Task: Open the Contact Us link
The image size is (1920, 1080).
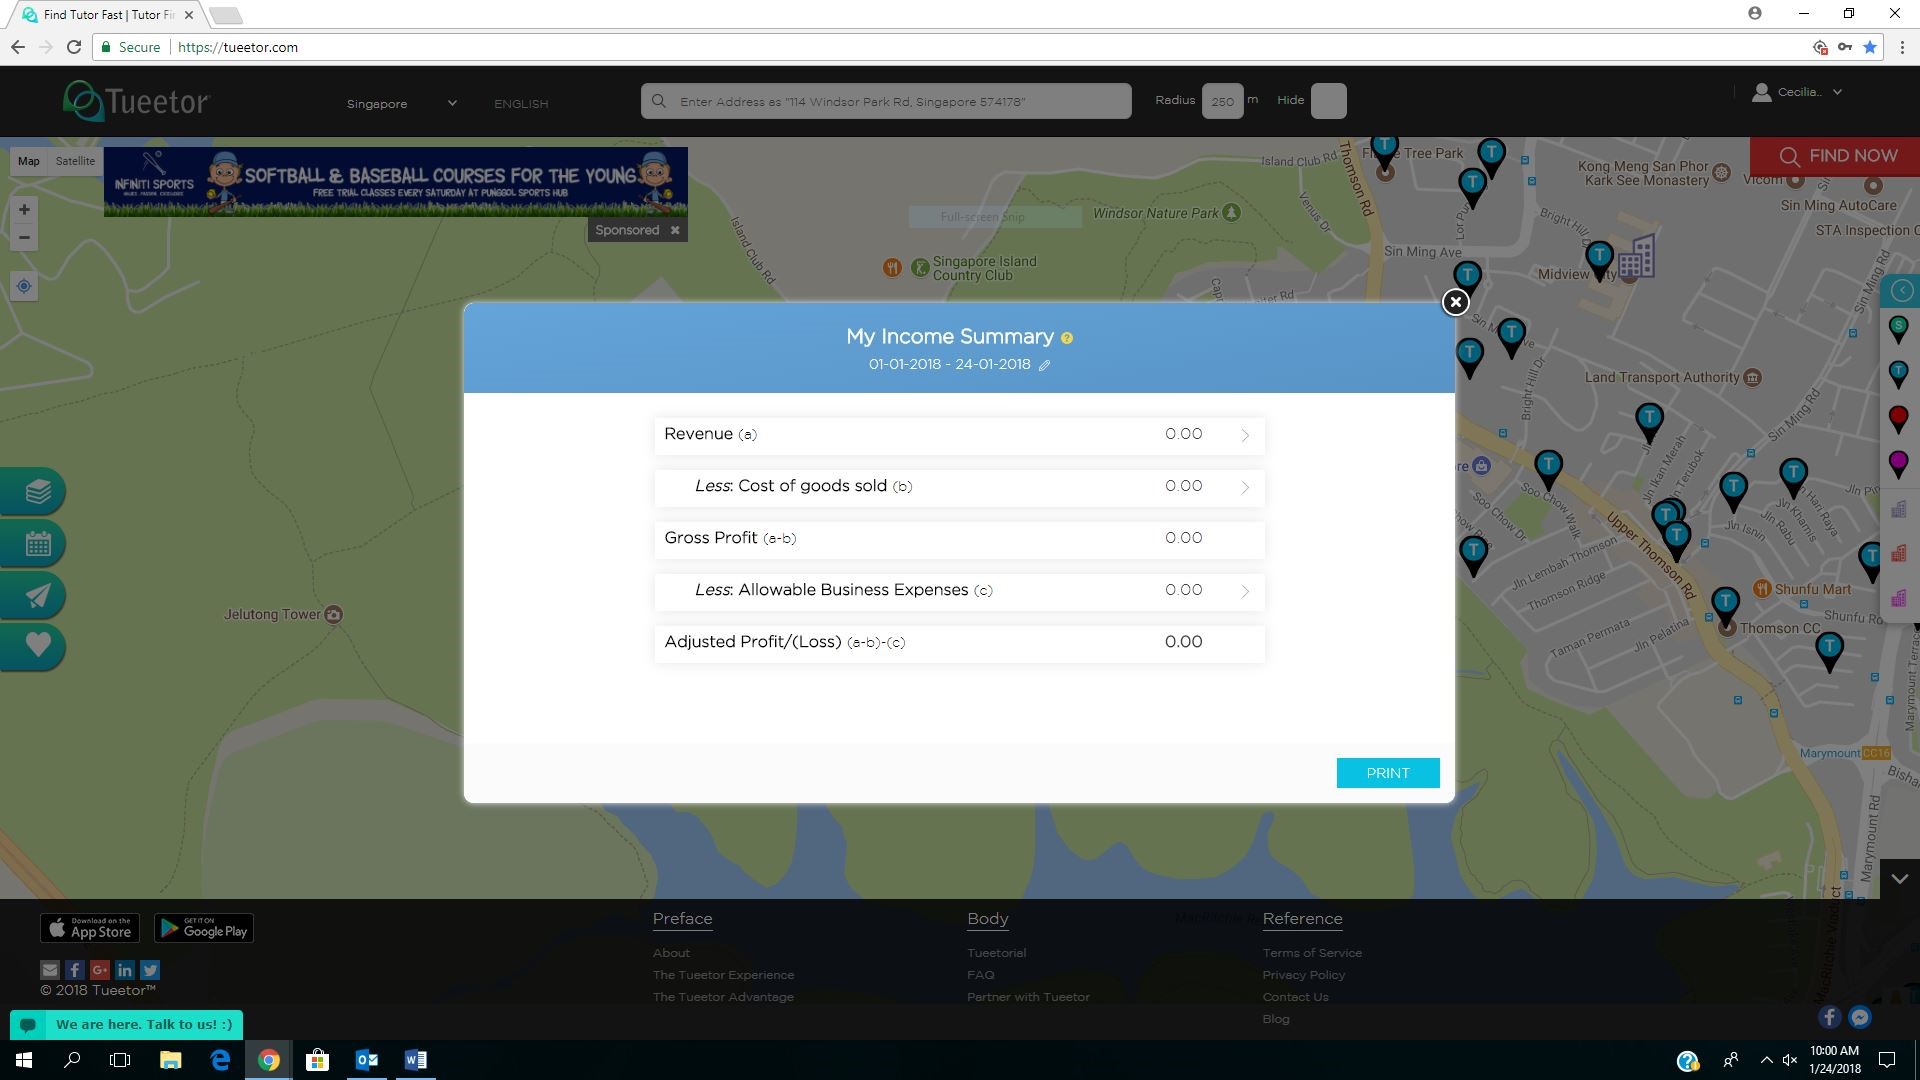Action: 1295,997
